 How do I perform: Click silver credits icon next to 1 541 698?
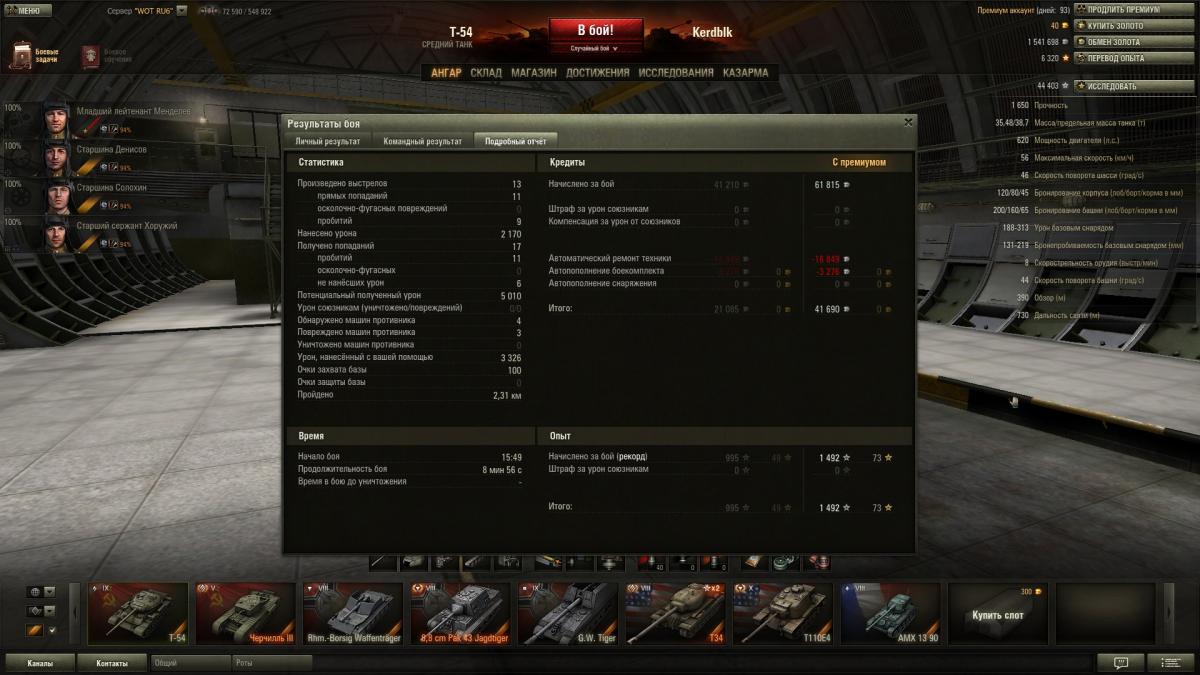pos(1066,42)
